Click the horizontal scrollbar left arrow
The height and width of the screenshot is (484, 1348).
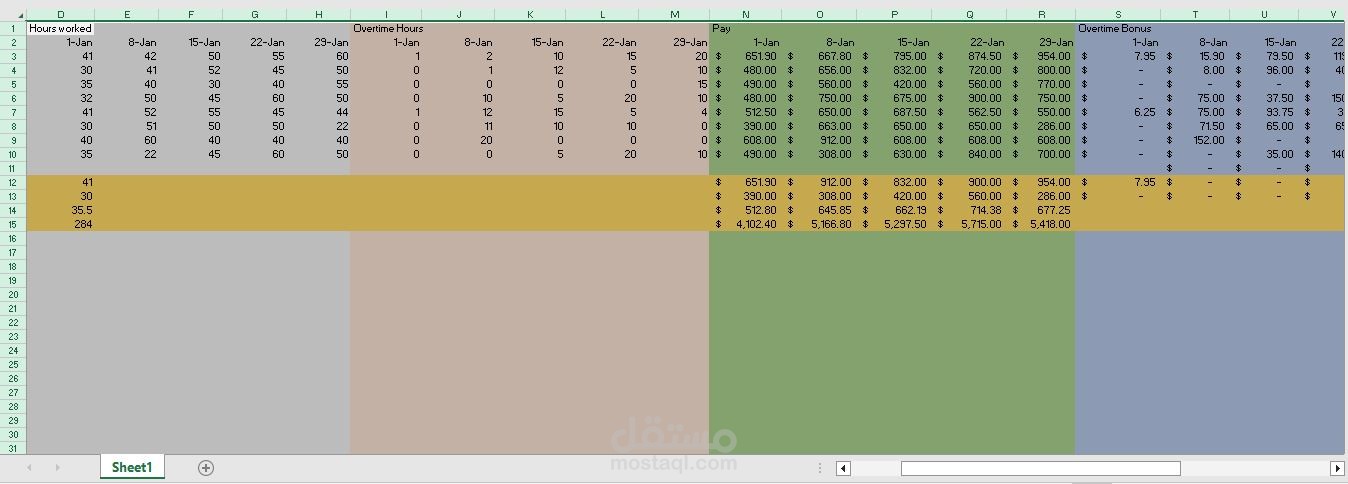point(843,468)
